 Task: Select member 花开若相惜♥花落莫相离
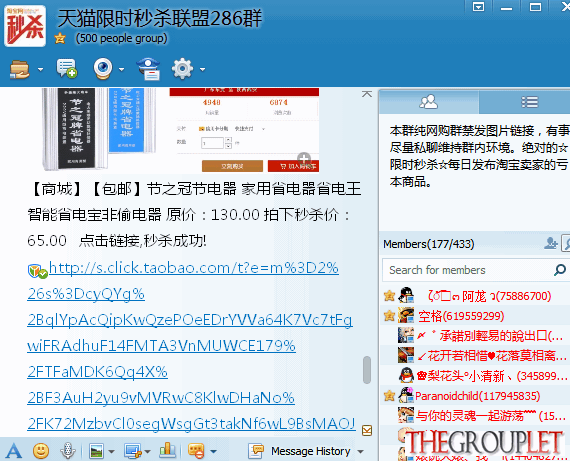[x=475, y=356]
